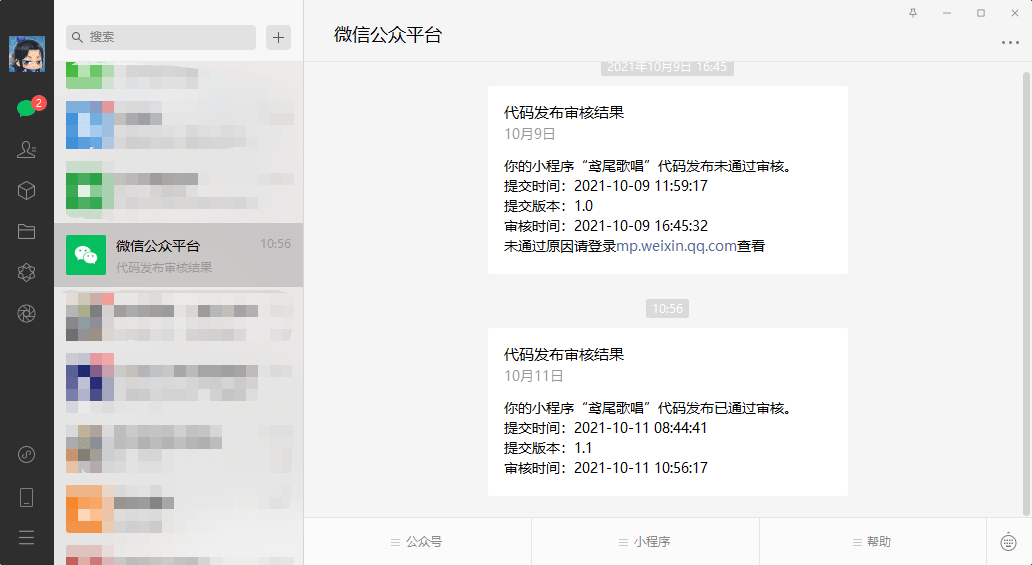Pin the window on top
The image size is (1032, 565).
(912, 13)
